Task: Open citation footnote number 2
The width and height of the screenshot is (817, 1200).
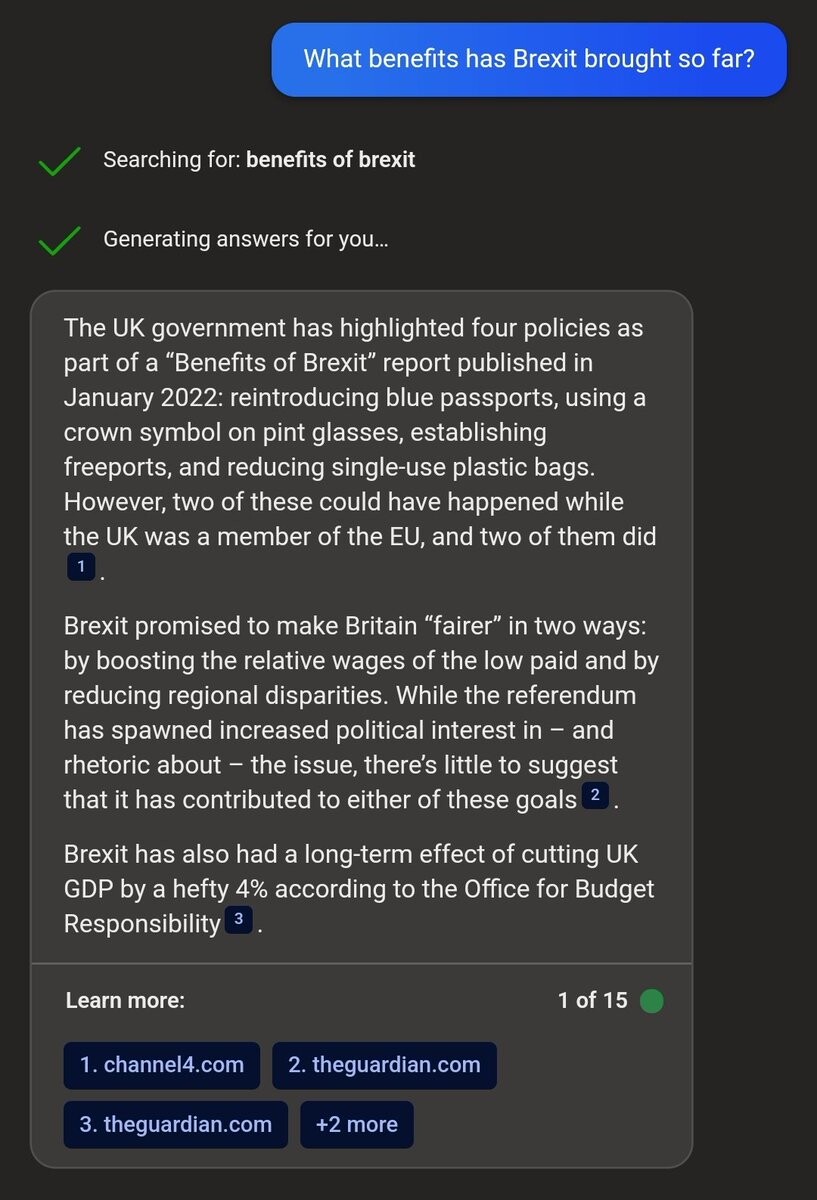Action: 594,796
